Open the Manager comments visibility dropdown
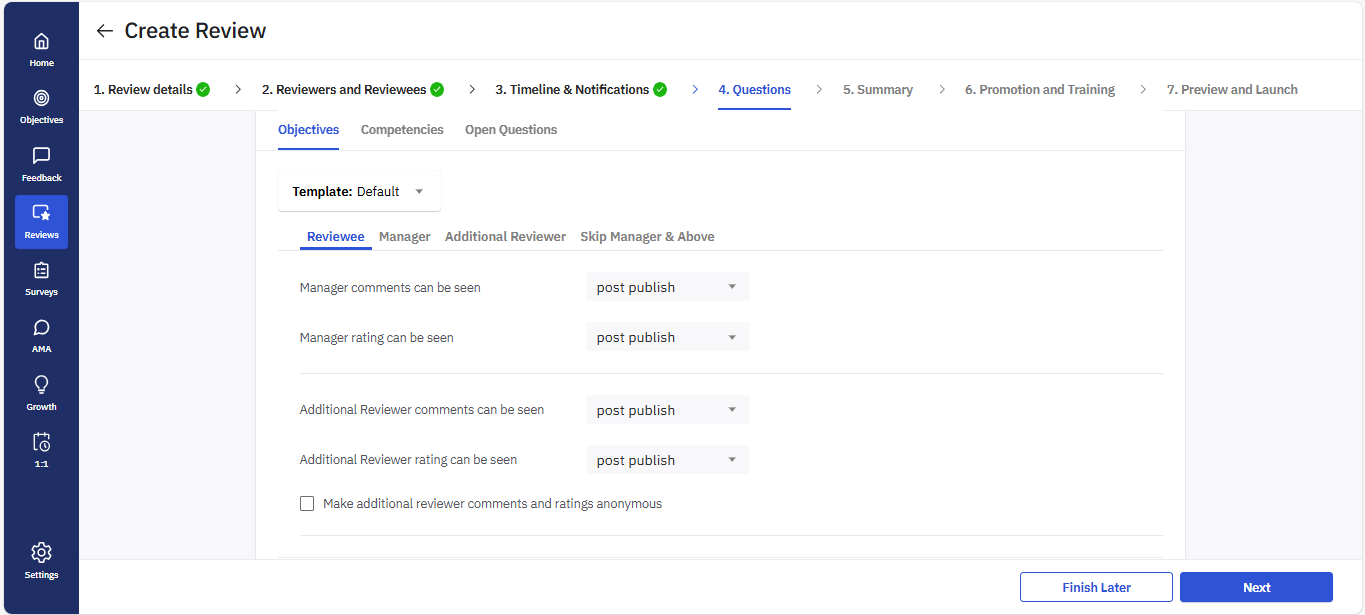 667,287
